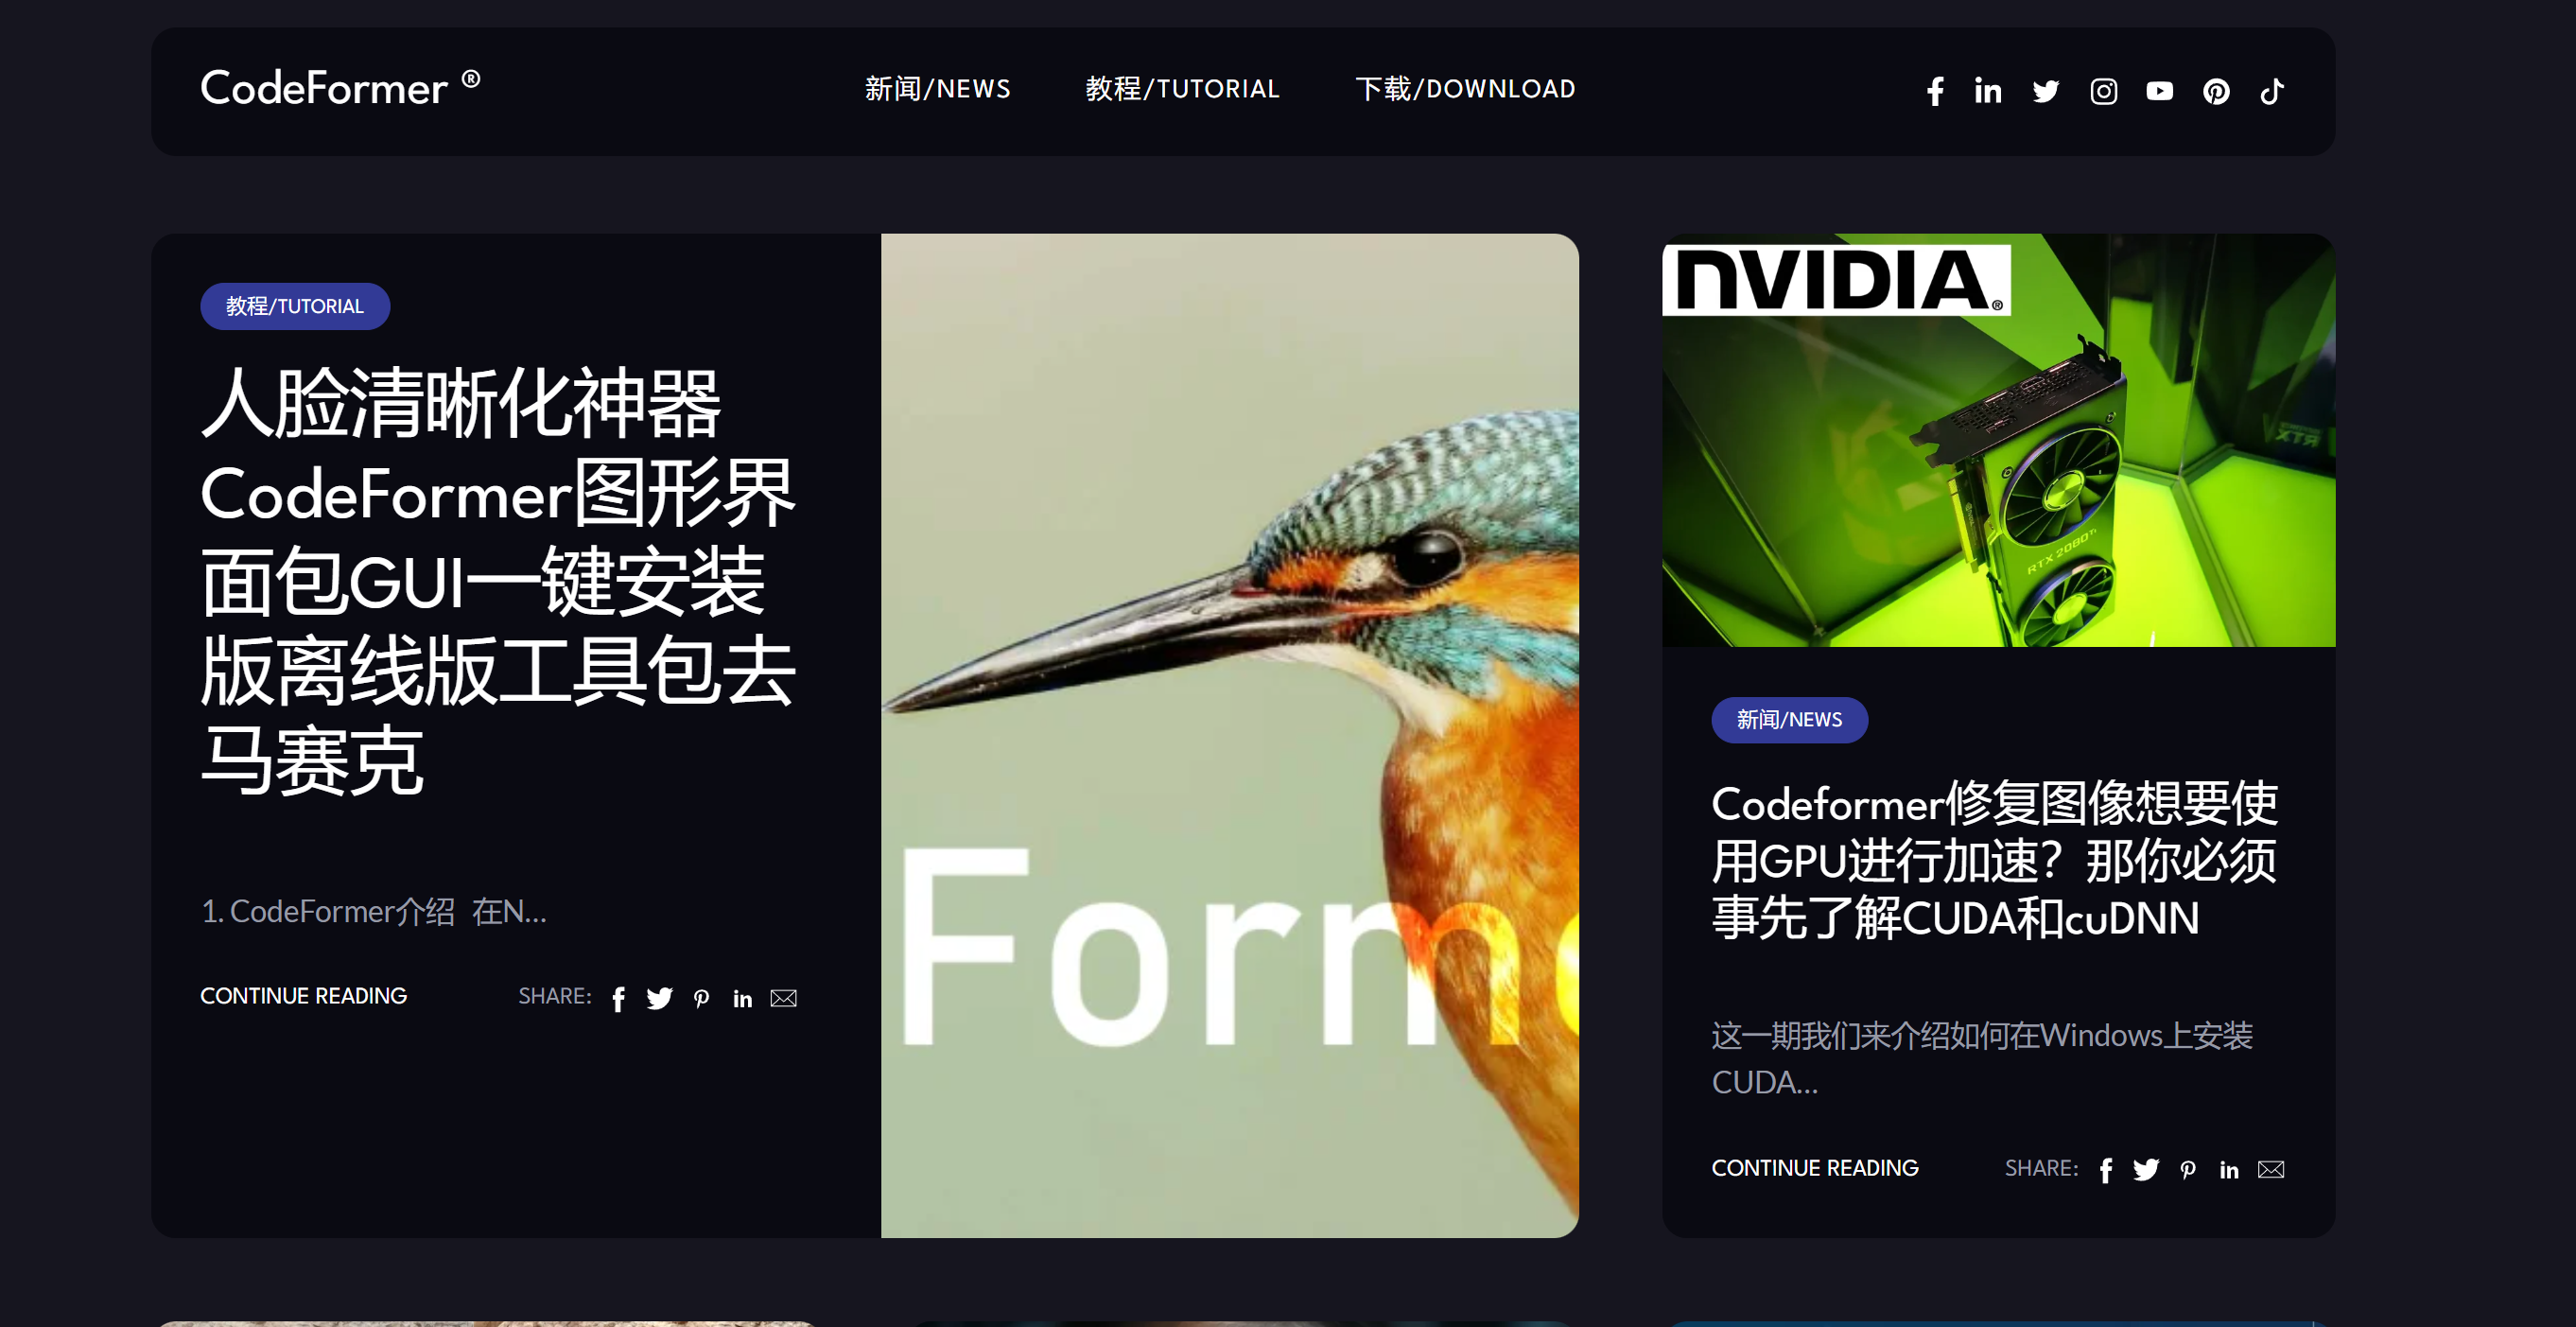
Task: Go to the 下载/DOWNLOAD menu item
Action: click(x=1466, y=89)
